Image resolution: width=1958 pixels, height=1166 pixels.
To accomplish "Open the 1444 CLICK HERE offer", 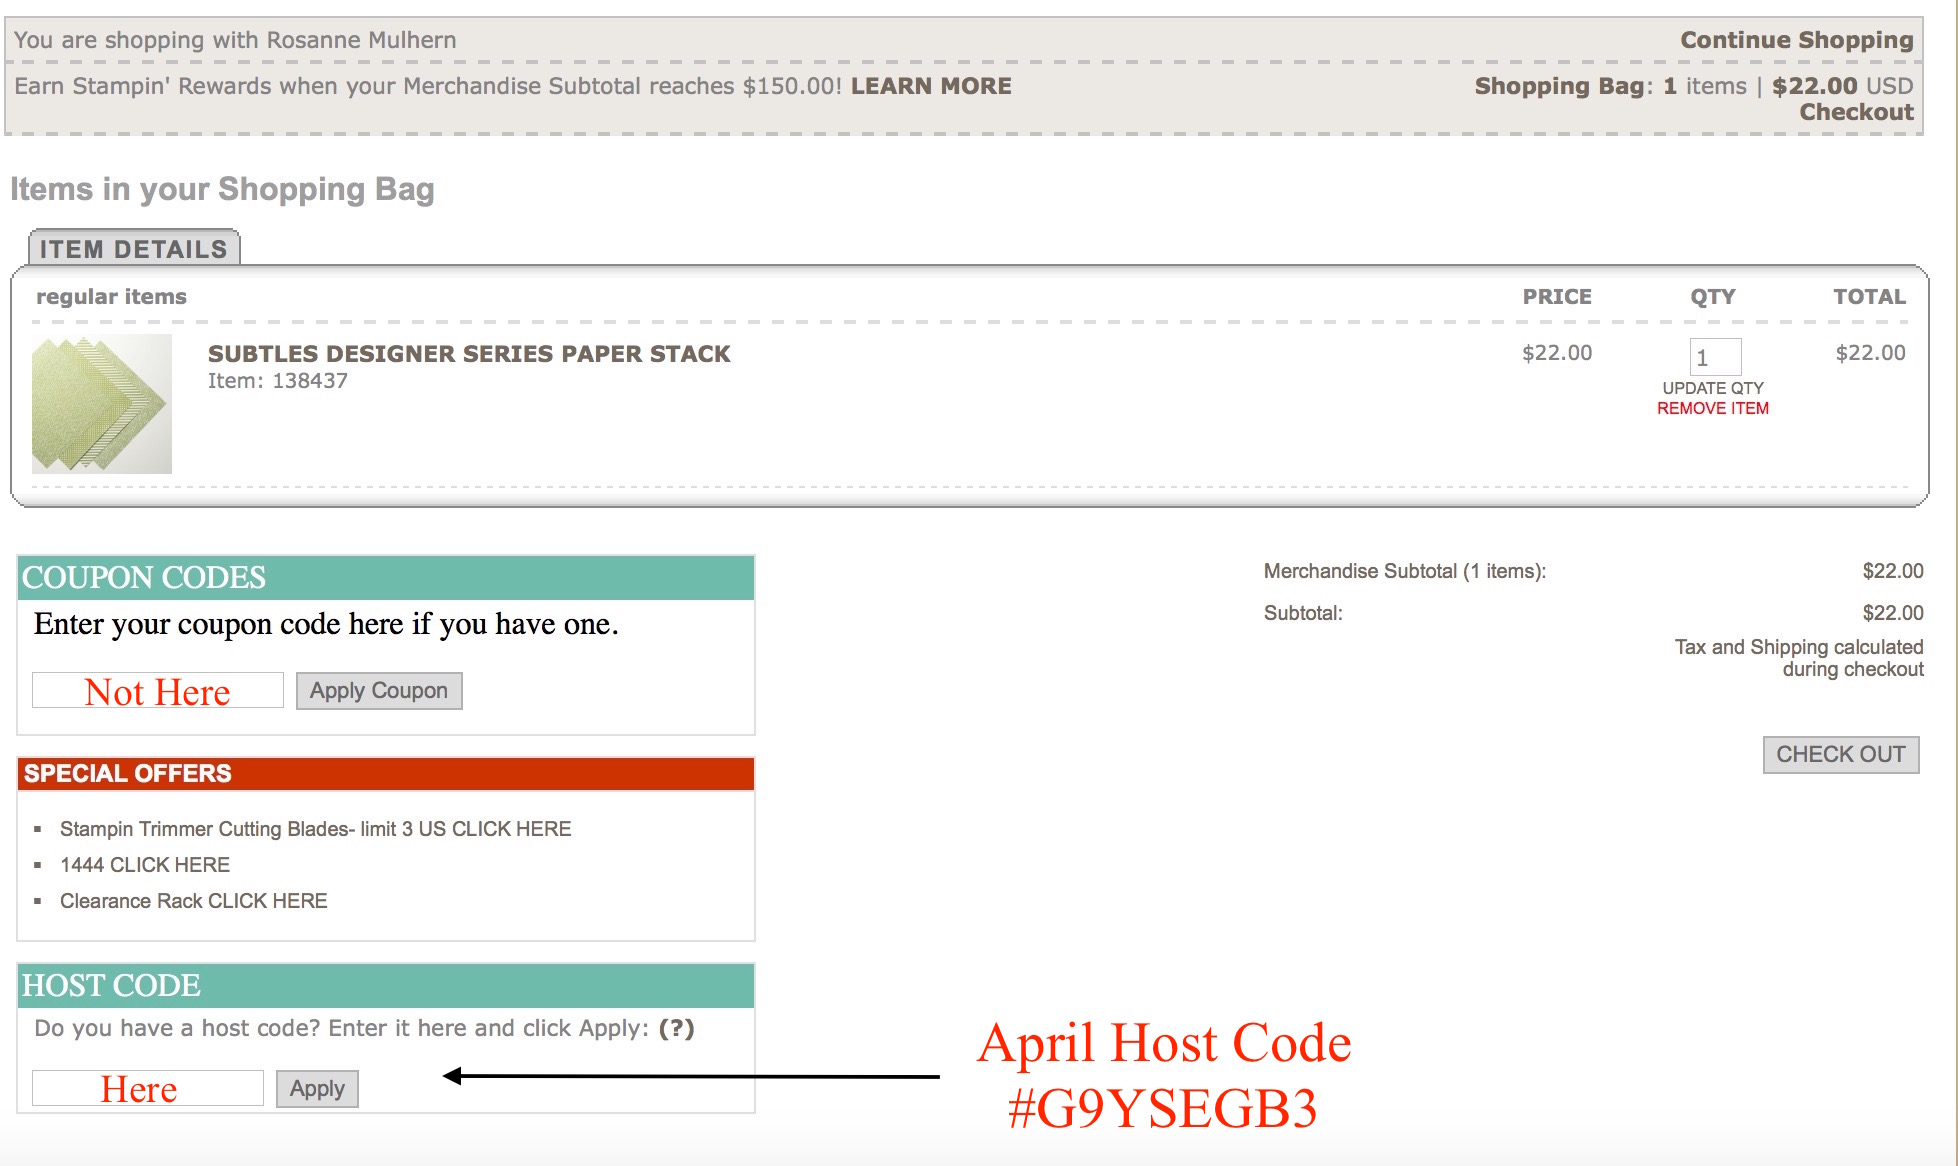I will point(145,865).
